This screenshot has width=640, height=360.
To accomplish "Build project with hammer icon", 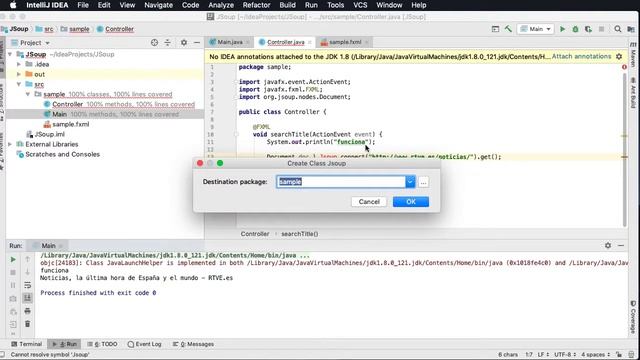I will tap(508, 29).
